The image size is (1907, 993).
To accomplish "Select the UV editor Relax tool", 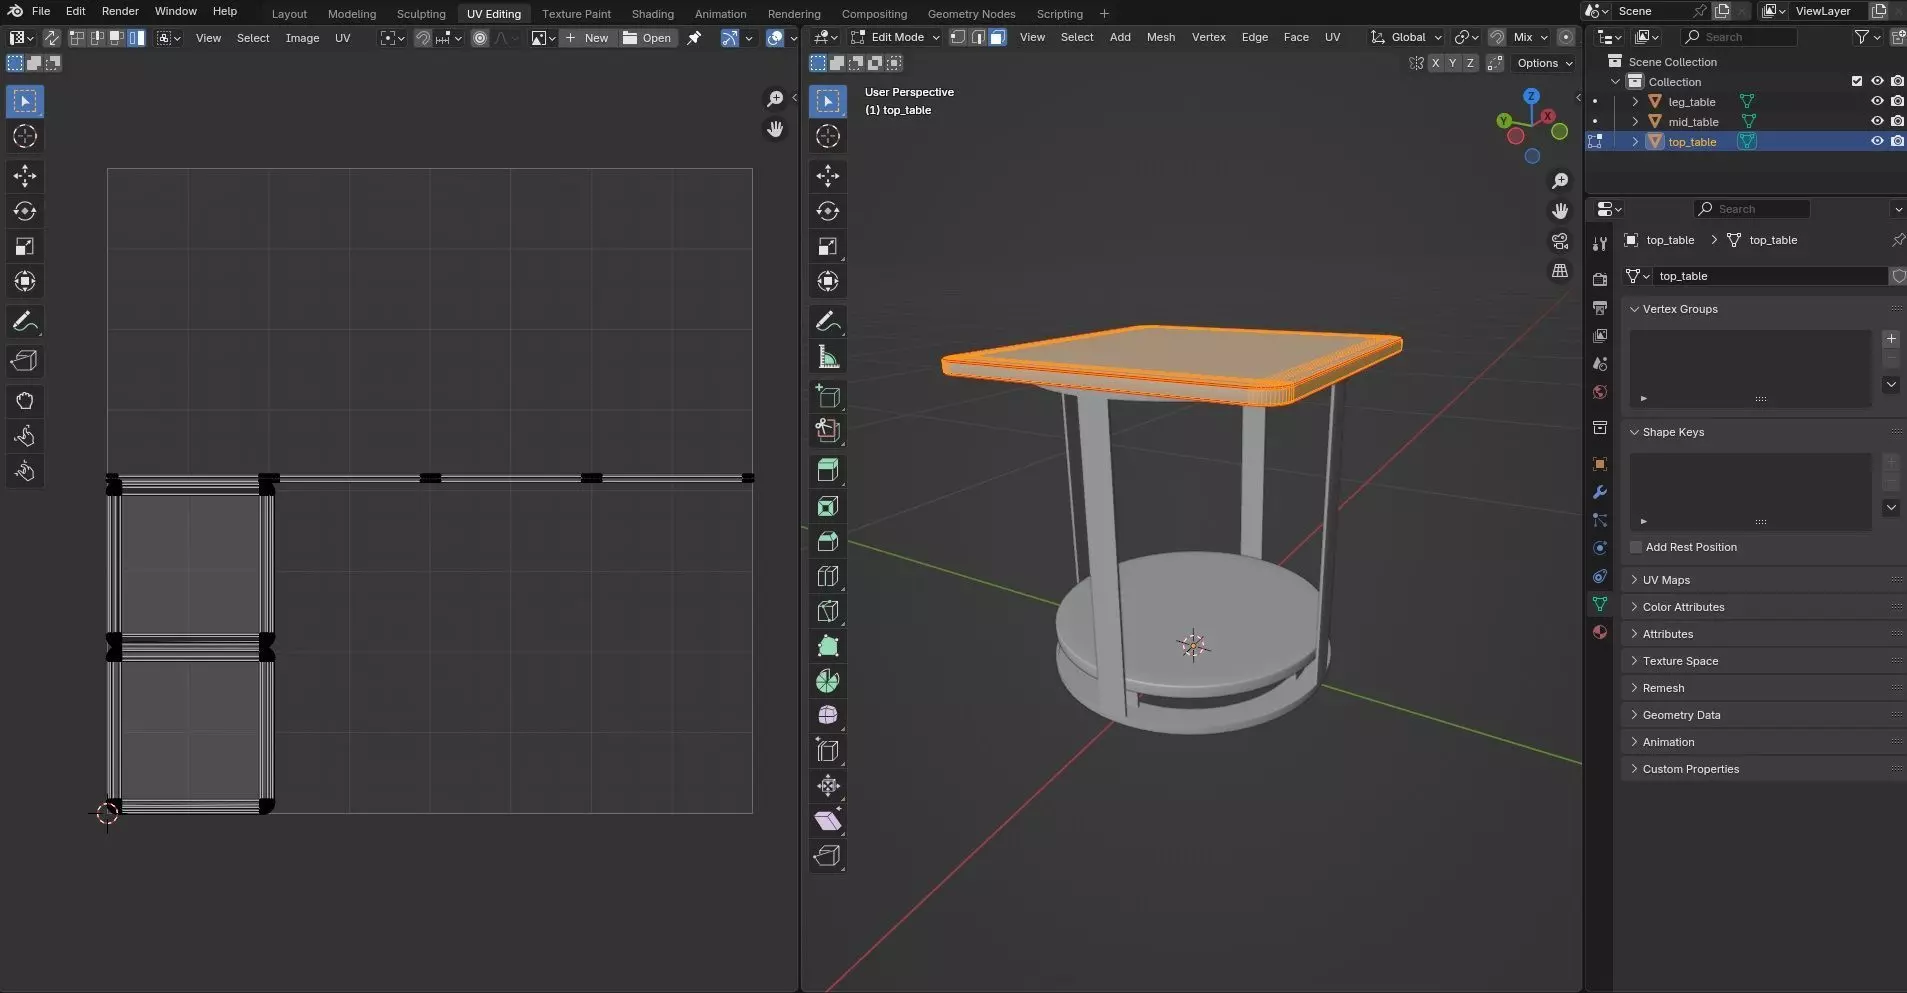I will click(x=25, y=436).
